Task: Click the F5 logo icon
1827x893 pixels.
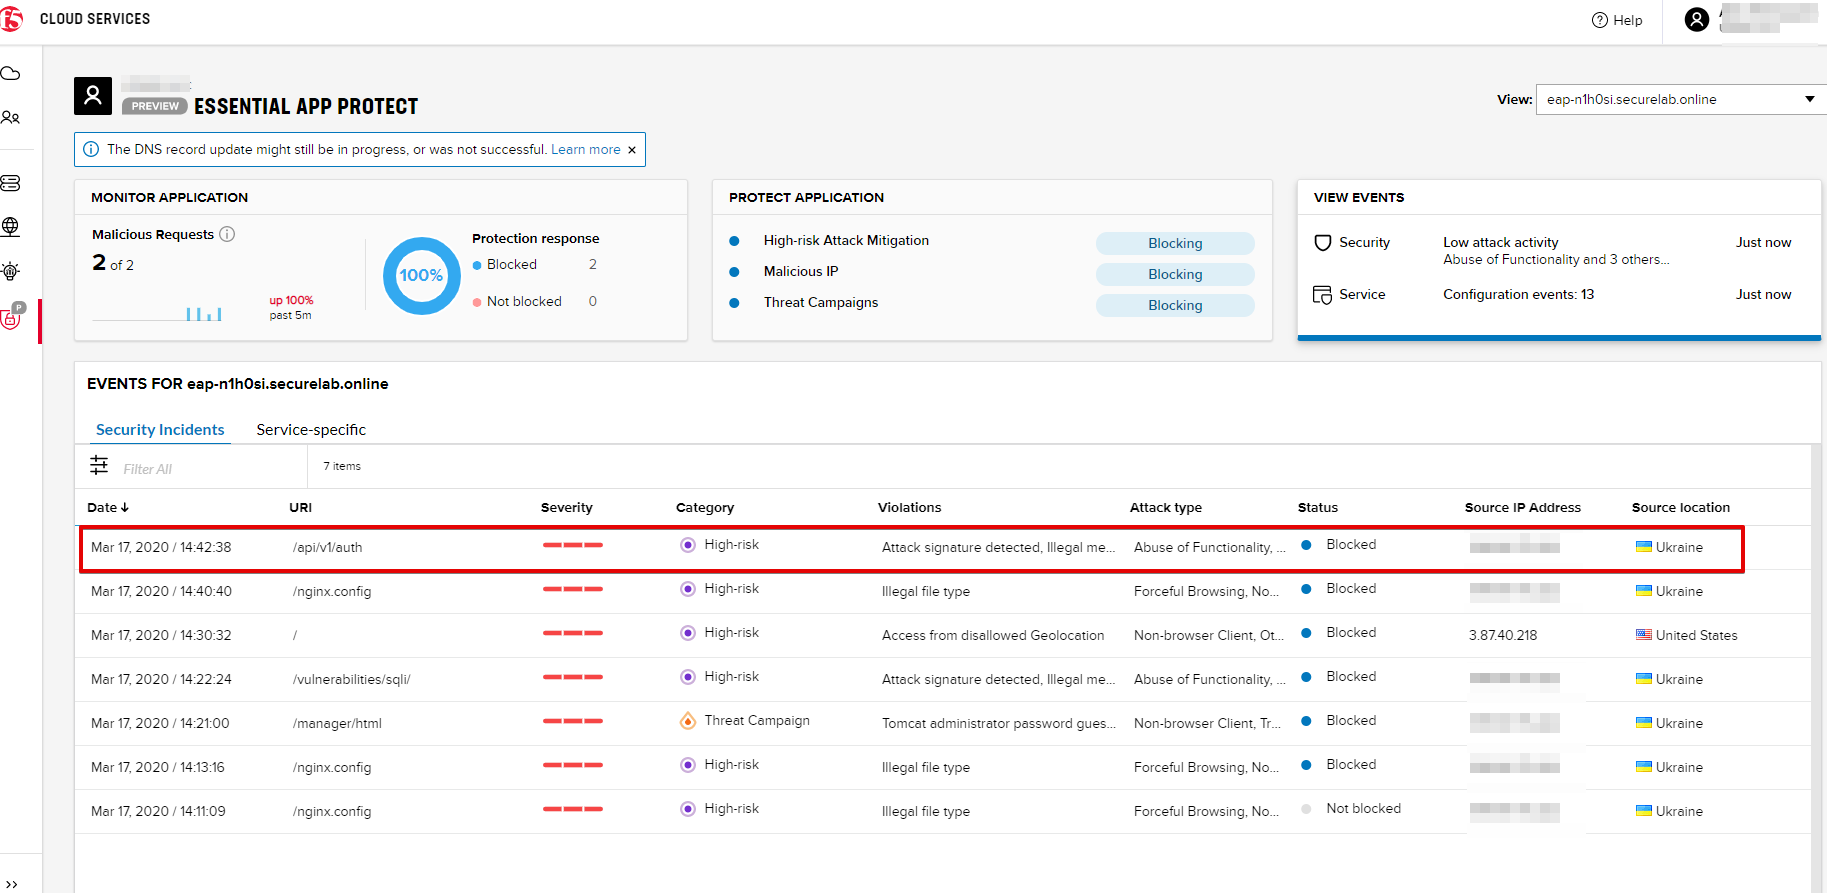Action: (10, 19)
